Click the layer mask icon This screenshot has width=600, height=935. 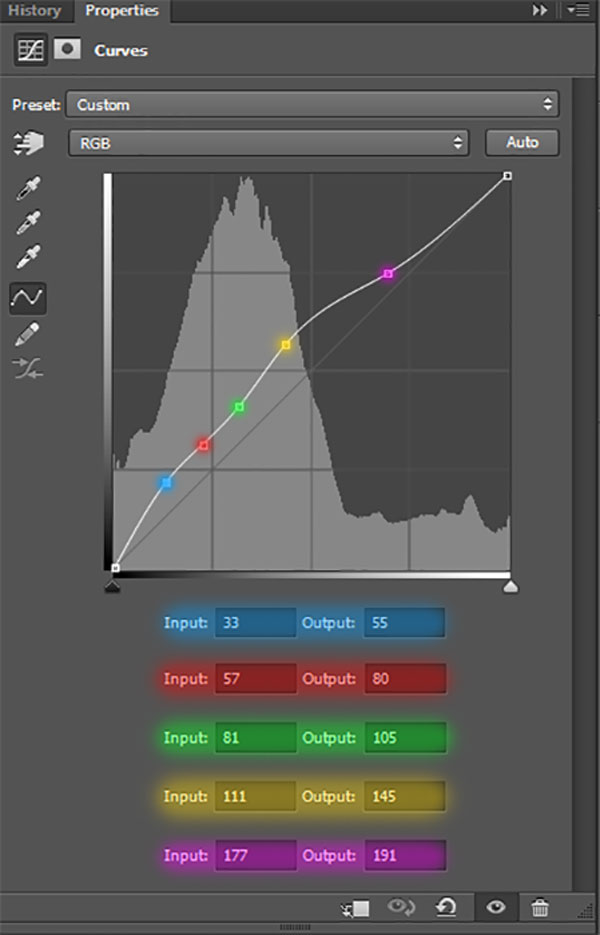[67, 49]
